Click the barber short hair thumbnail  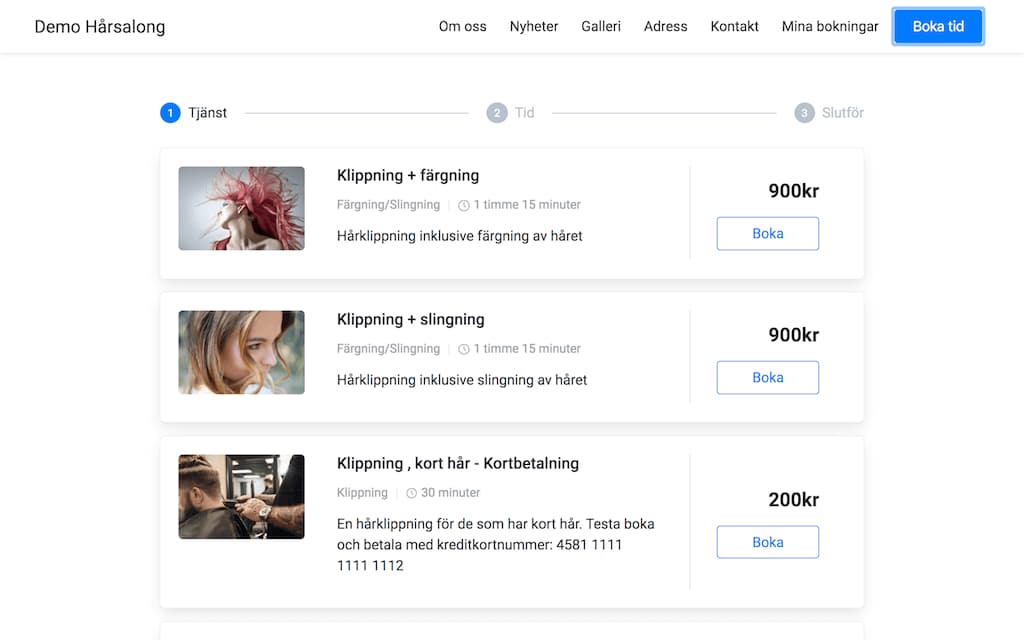pyautogui.click(x=241, y=497)
